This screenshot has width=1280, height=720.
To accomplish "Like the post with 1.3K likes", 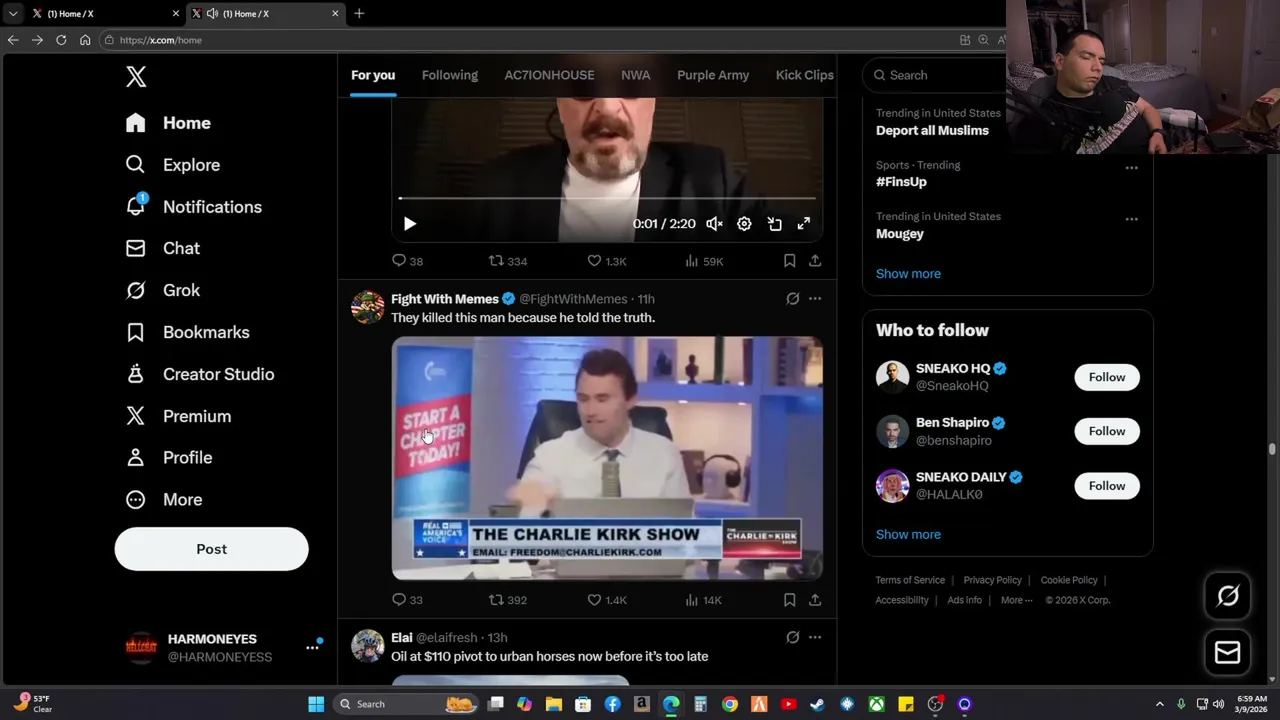I will pos(606,261).
